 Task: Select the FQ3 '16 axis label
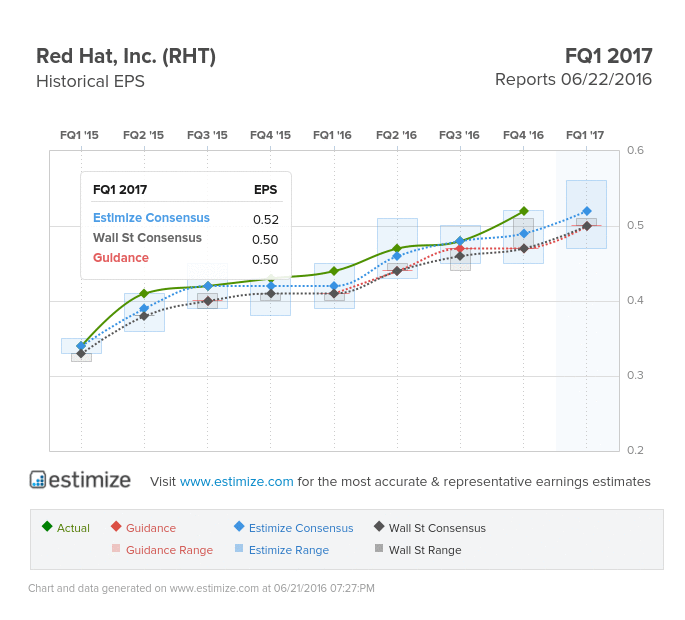(459, 135)
